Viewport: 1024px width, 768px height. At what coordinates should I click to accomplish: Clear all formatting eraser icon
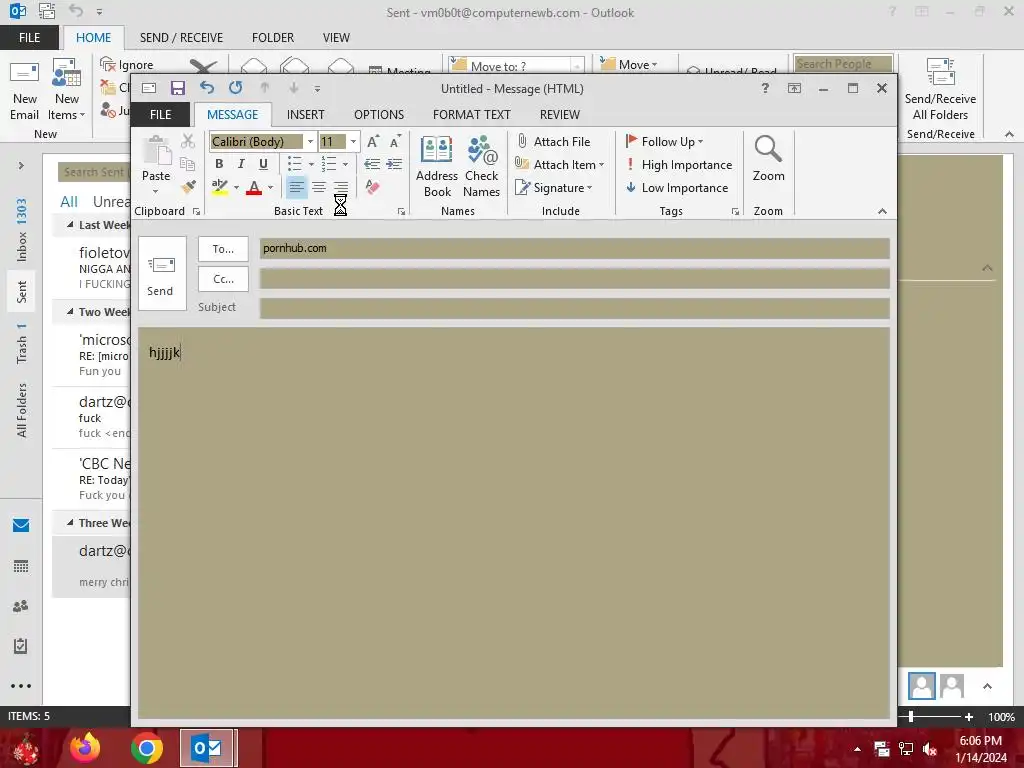coord(372,187)
